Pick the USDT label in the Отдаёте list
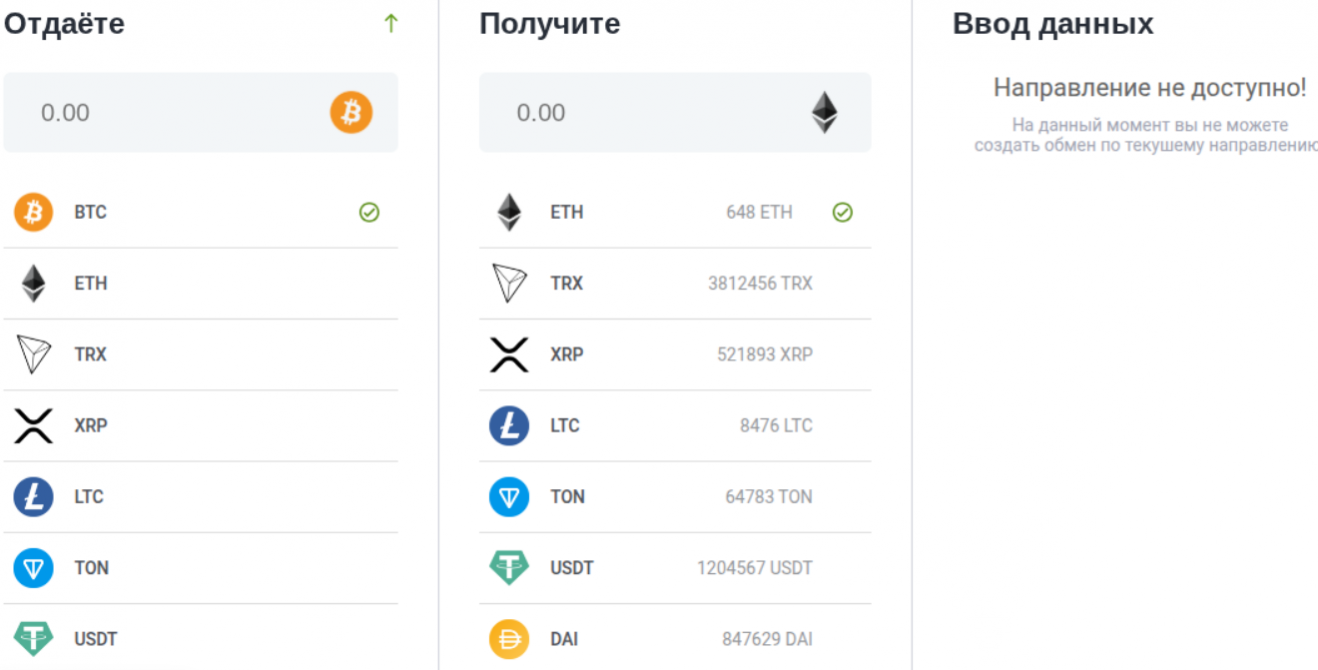This screenshot has width=1318, height=670. point(96,639)
